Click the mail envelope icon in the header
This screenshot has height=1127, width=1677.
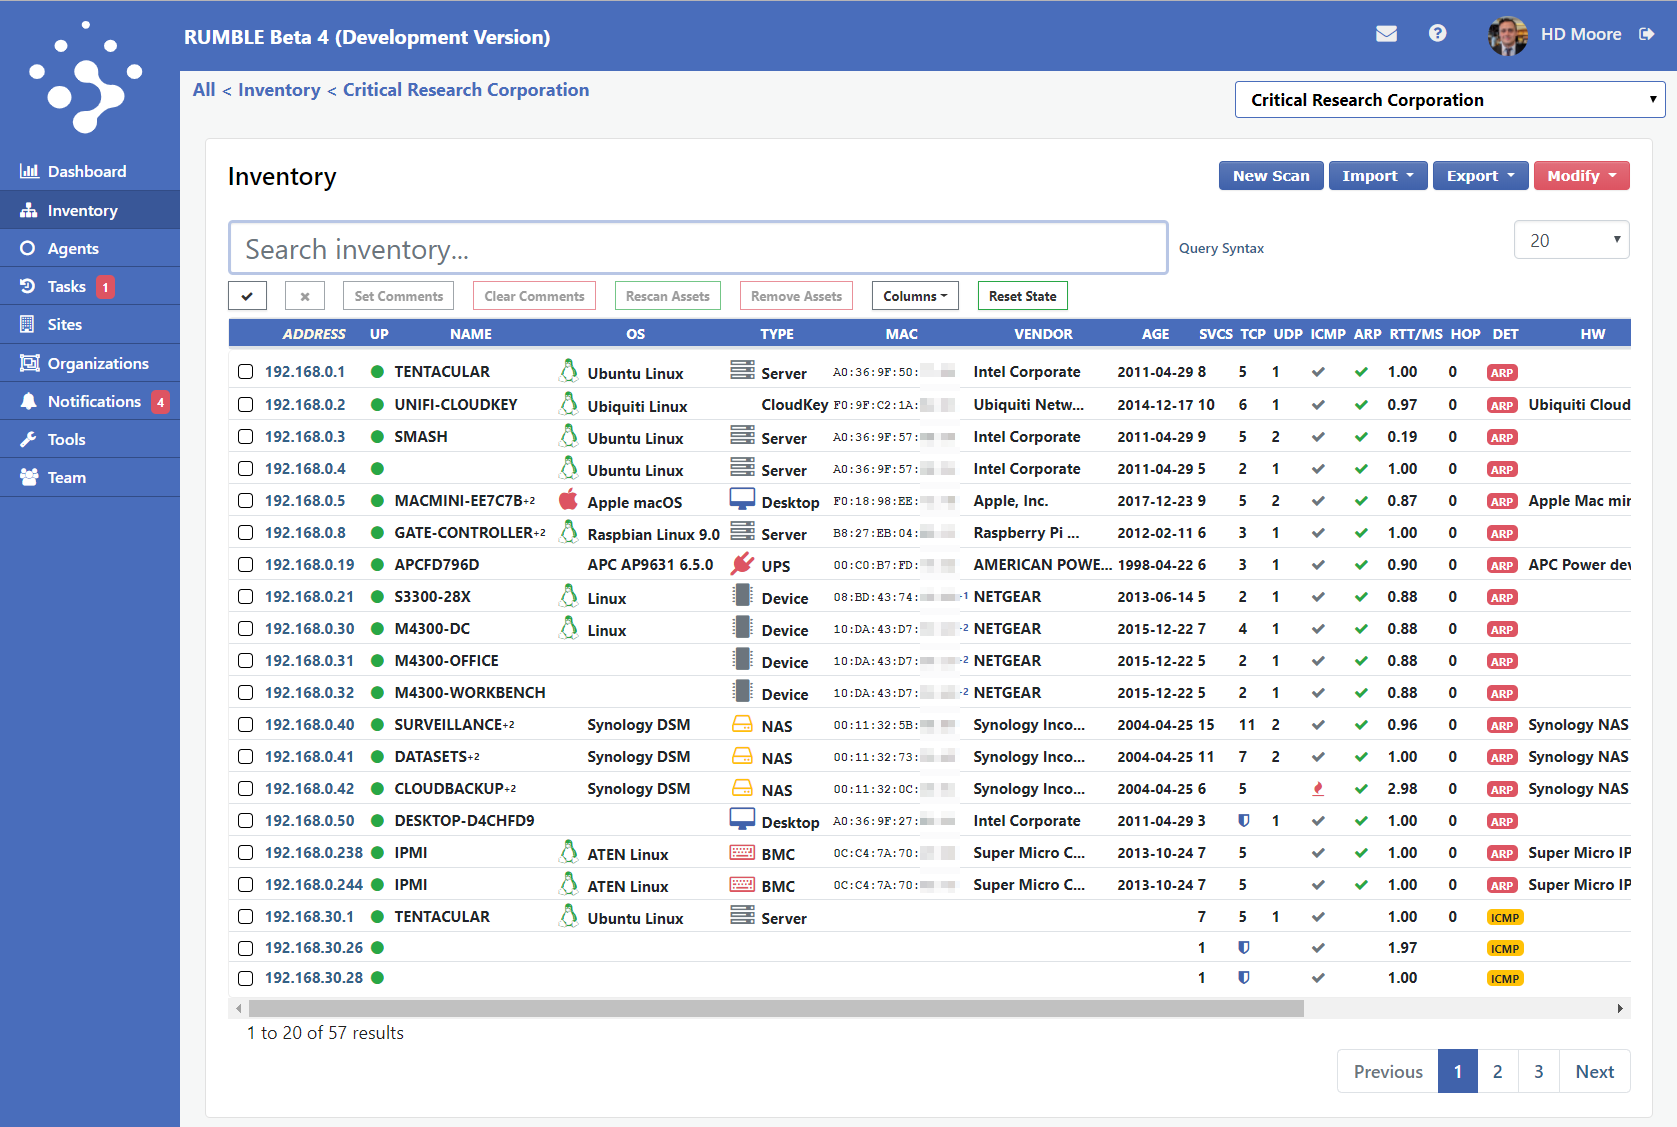click(1386, 33)
